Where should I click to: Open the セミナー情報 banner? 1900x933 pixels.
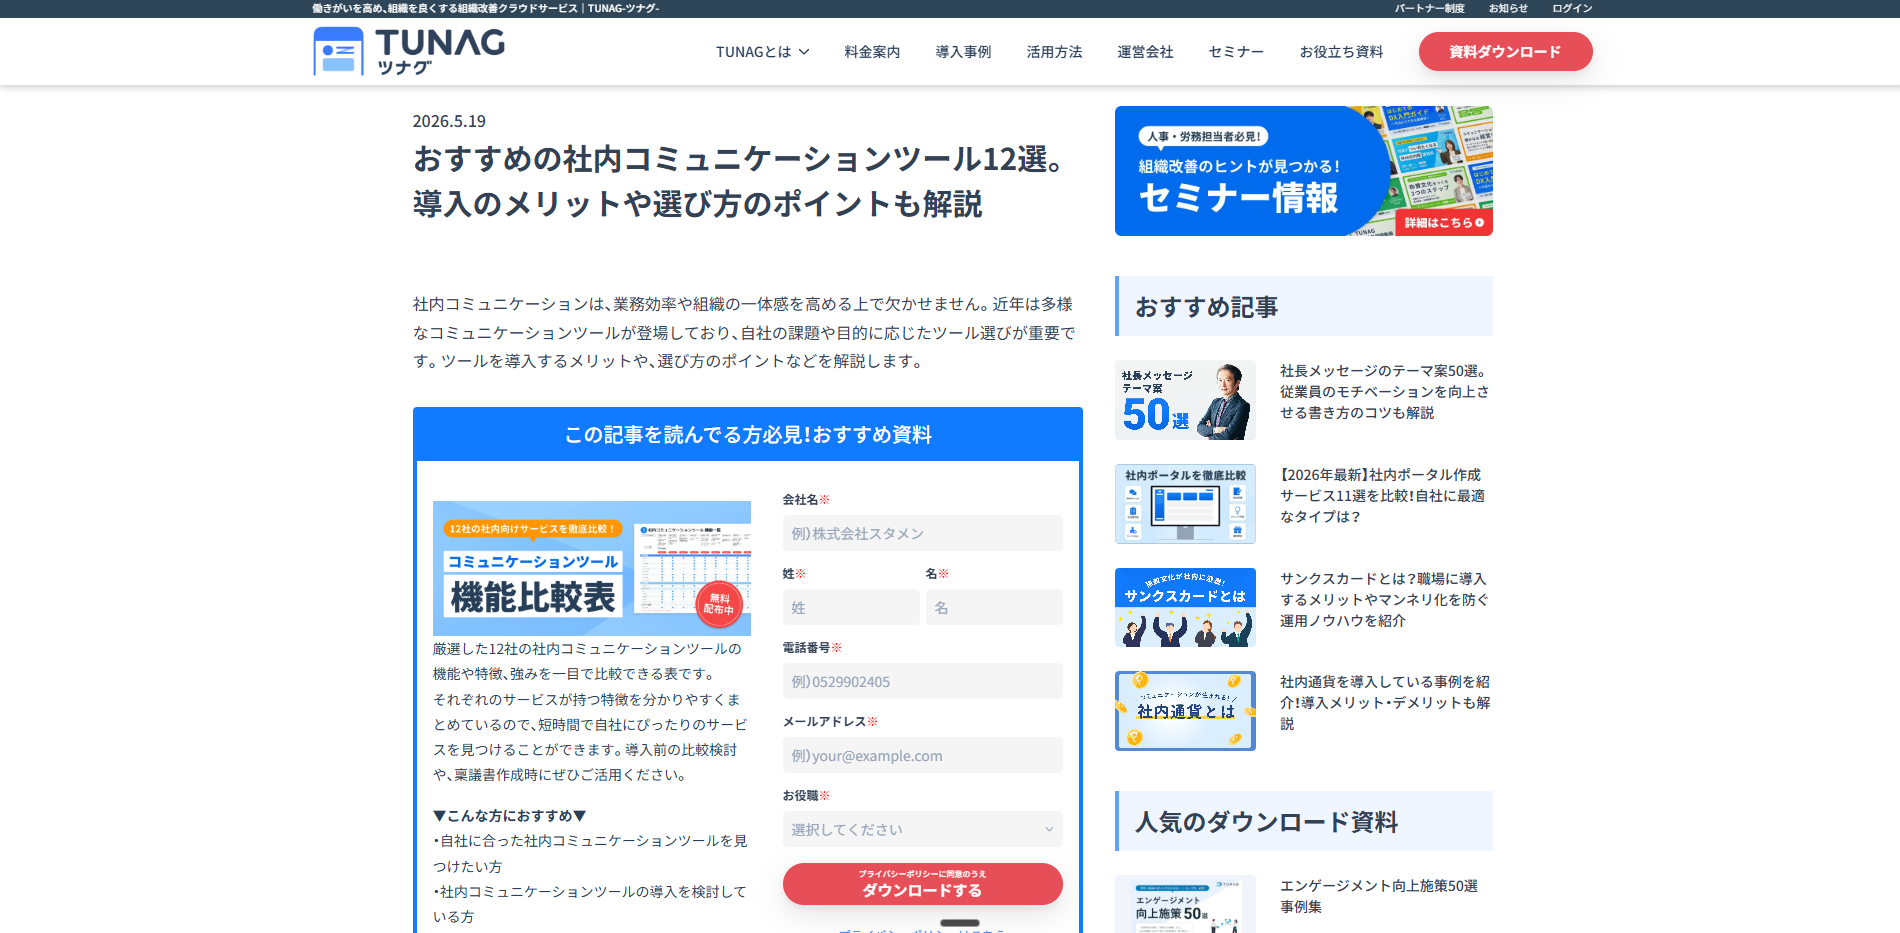[1303, 171]
